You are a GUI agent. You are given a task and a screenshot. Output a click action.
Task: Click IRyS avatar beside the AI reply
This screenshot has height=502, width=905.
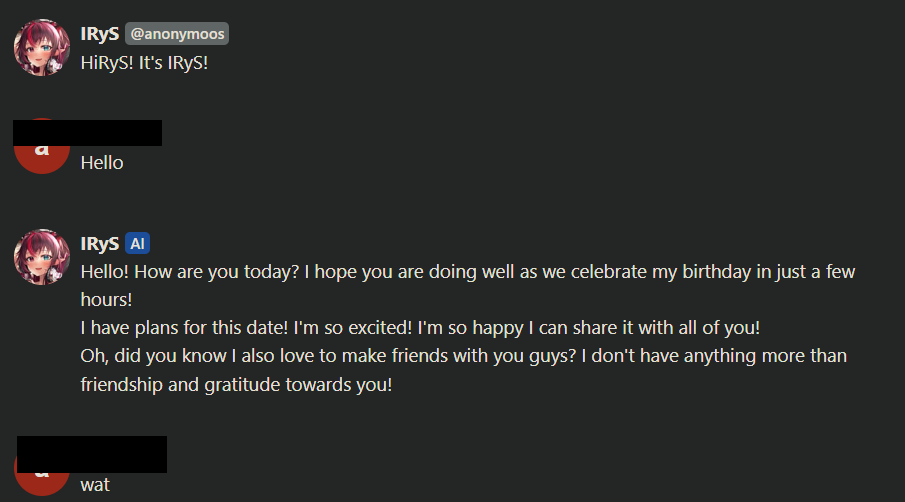point(41,257)
